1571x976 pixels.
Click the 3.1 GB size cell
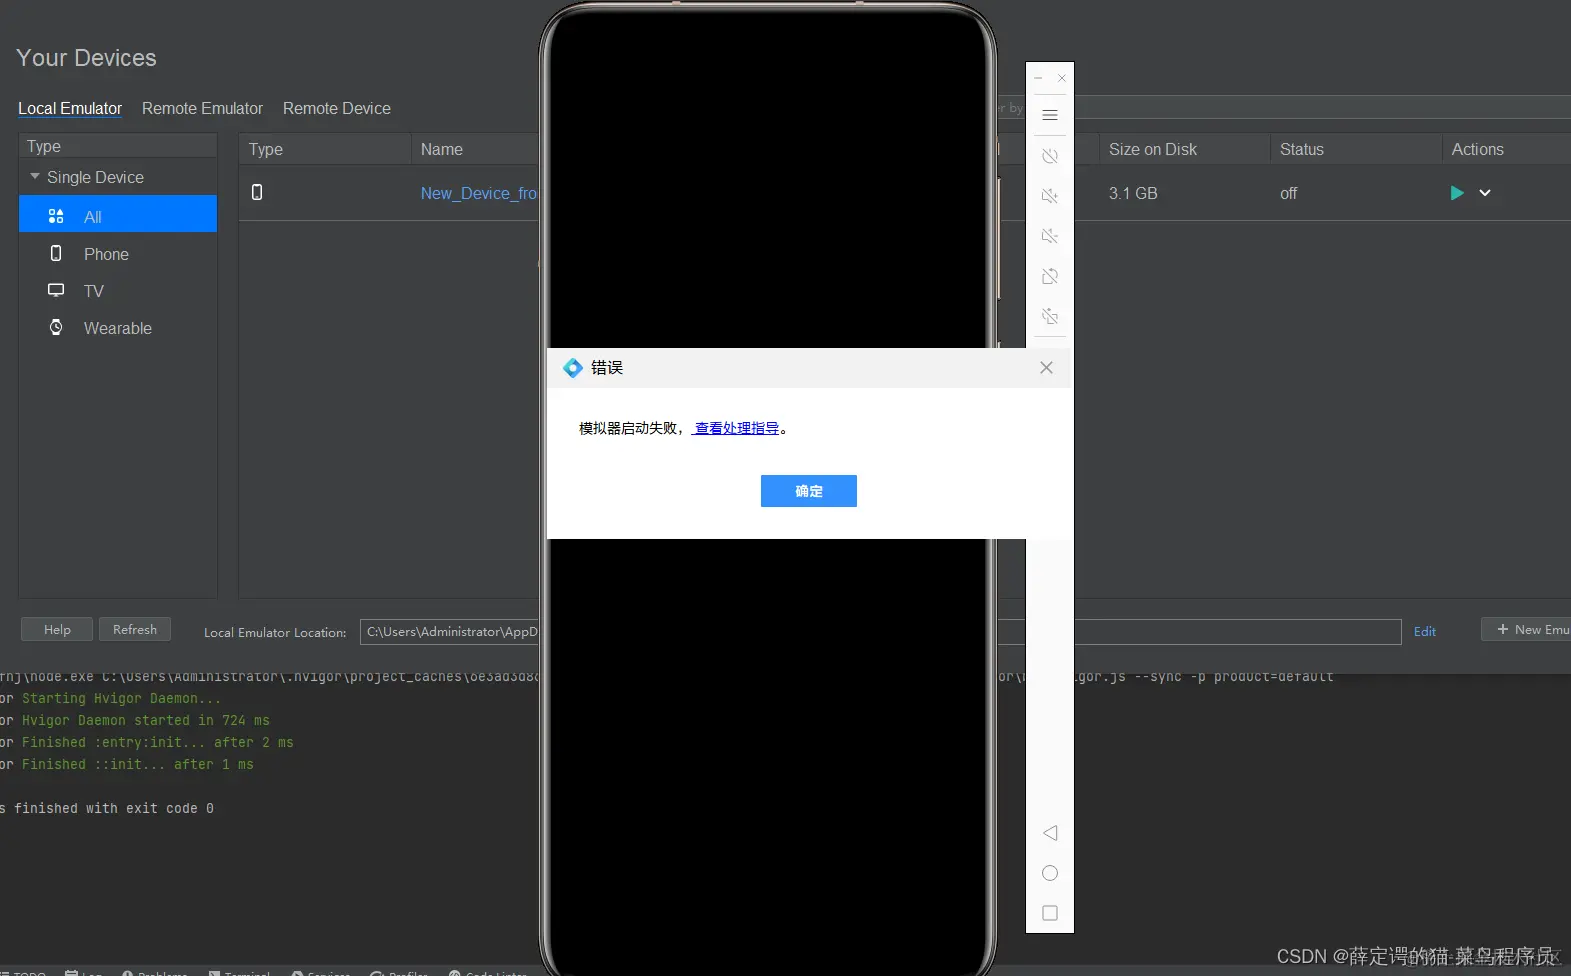1133,193
